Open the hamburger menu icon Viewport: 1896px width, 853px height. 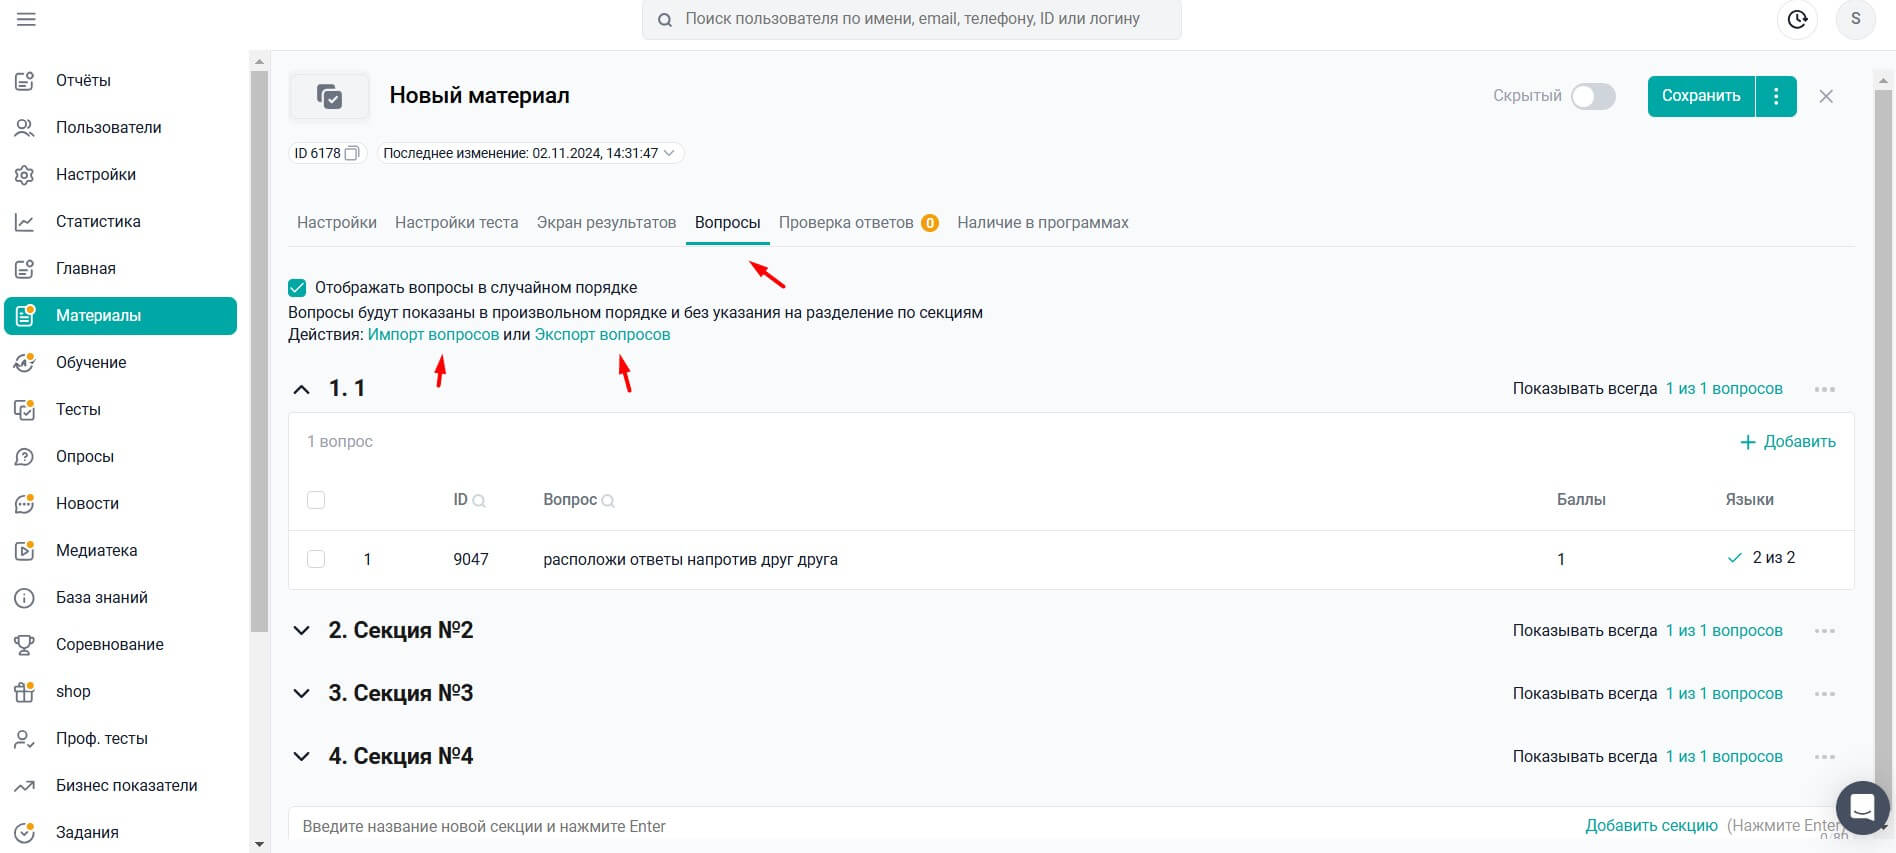coord(26,20)
